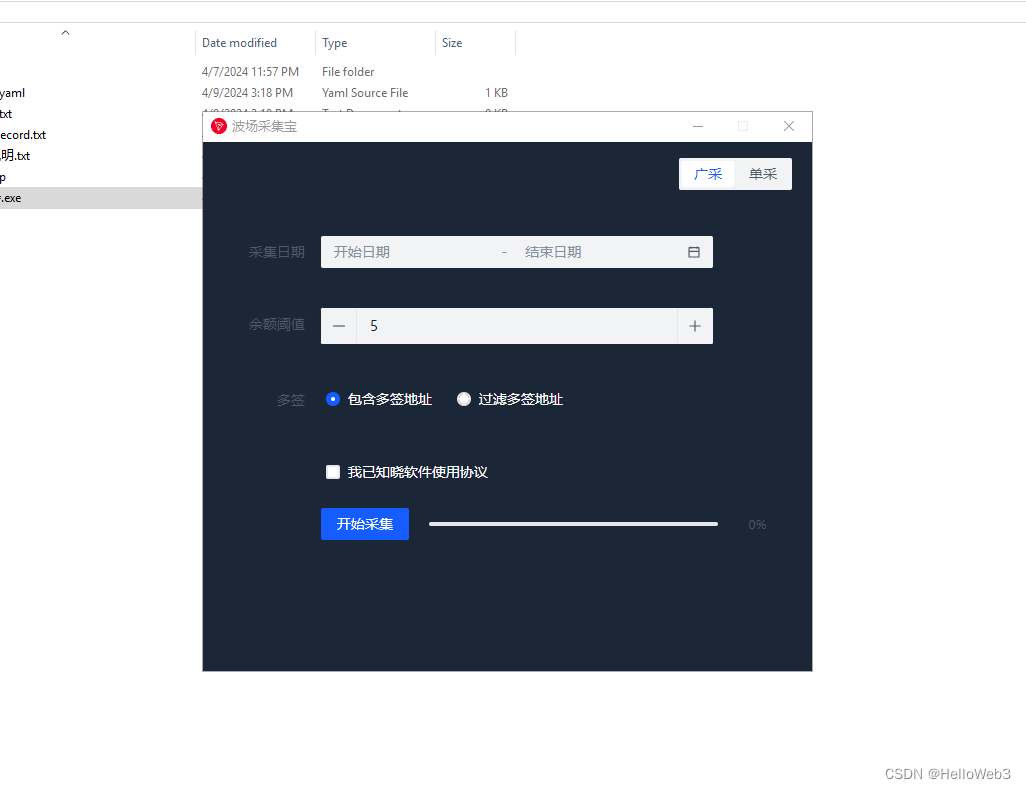Sort files by the Date modified column
Image resolution: width=1026 pixels, height=789 pixels.
click(x=240, y=42)
